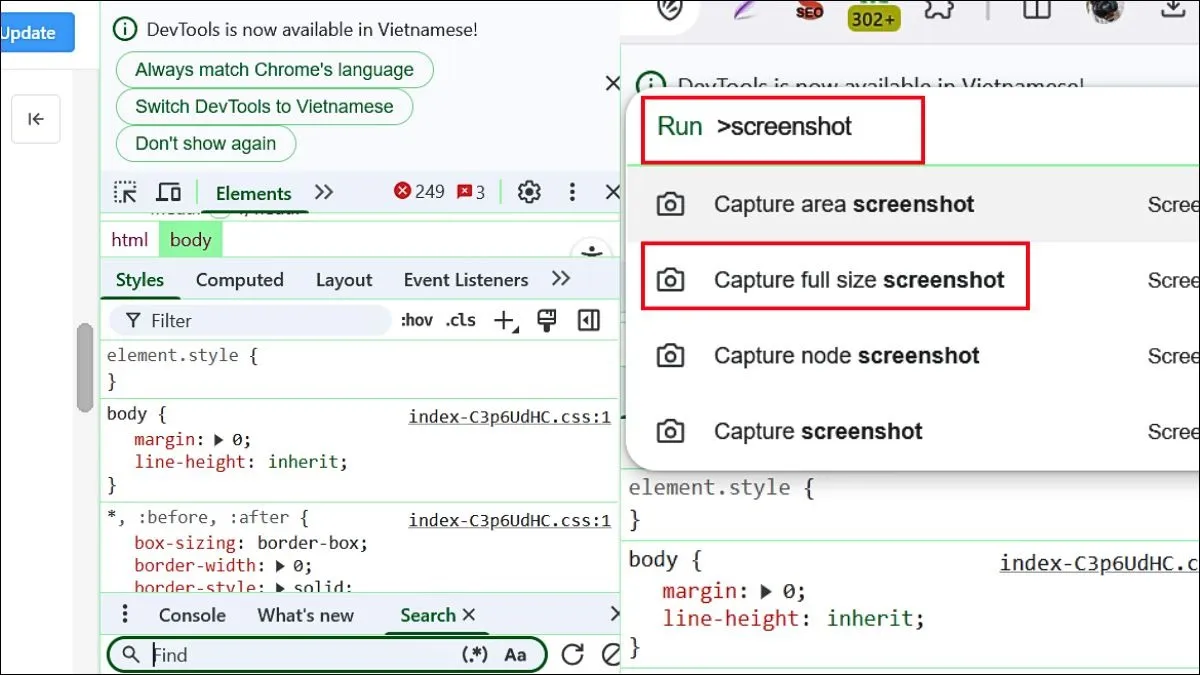Toggle the device emulation toolbar
The height and width of the screenshot is (675, 1200).
point(168,191)
